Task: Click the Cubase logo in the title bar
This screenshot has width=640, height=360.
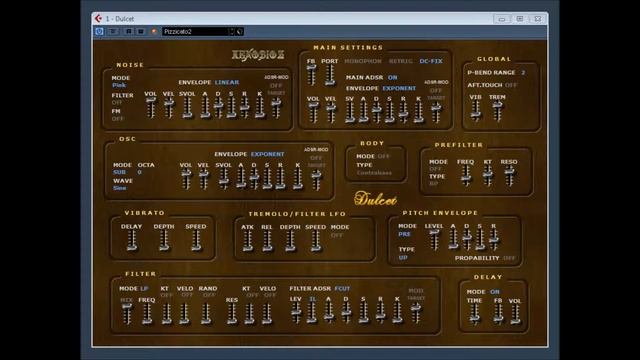Action: click(x=98, y=18)
